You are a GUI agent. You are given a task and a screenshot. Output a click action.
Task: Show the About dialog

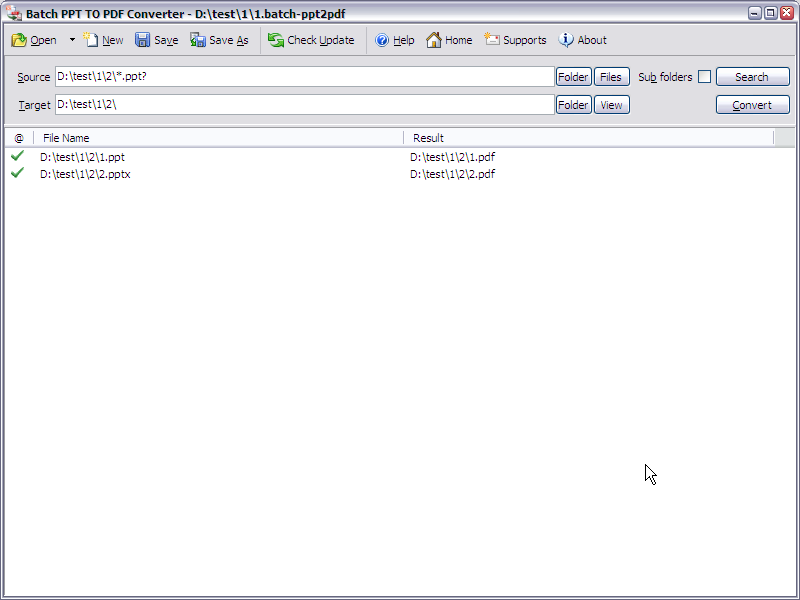pyautogui.click(x=582, y=40)
